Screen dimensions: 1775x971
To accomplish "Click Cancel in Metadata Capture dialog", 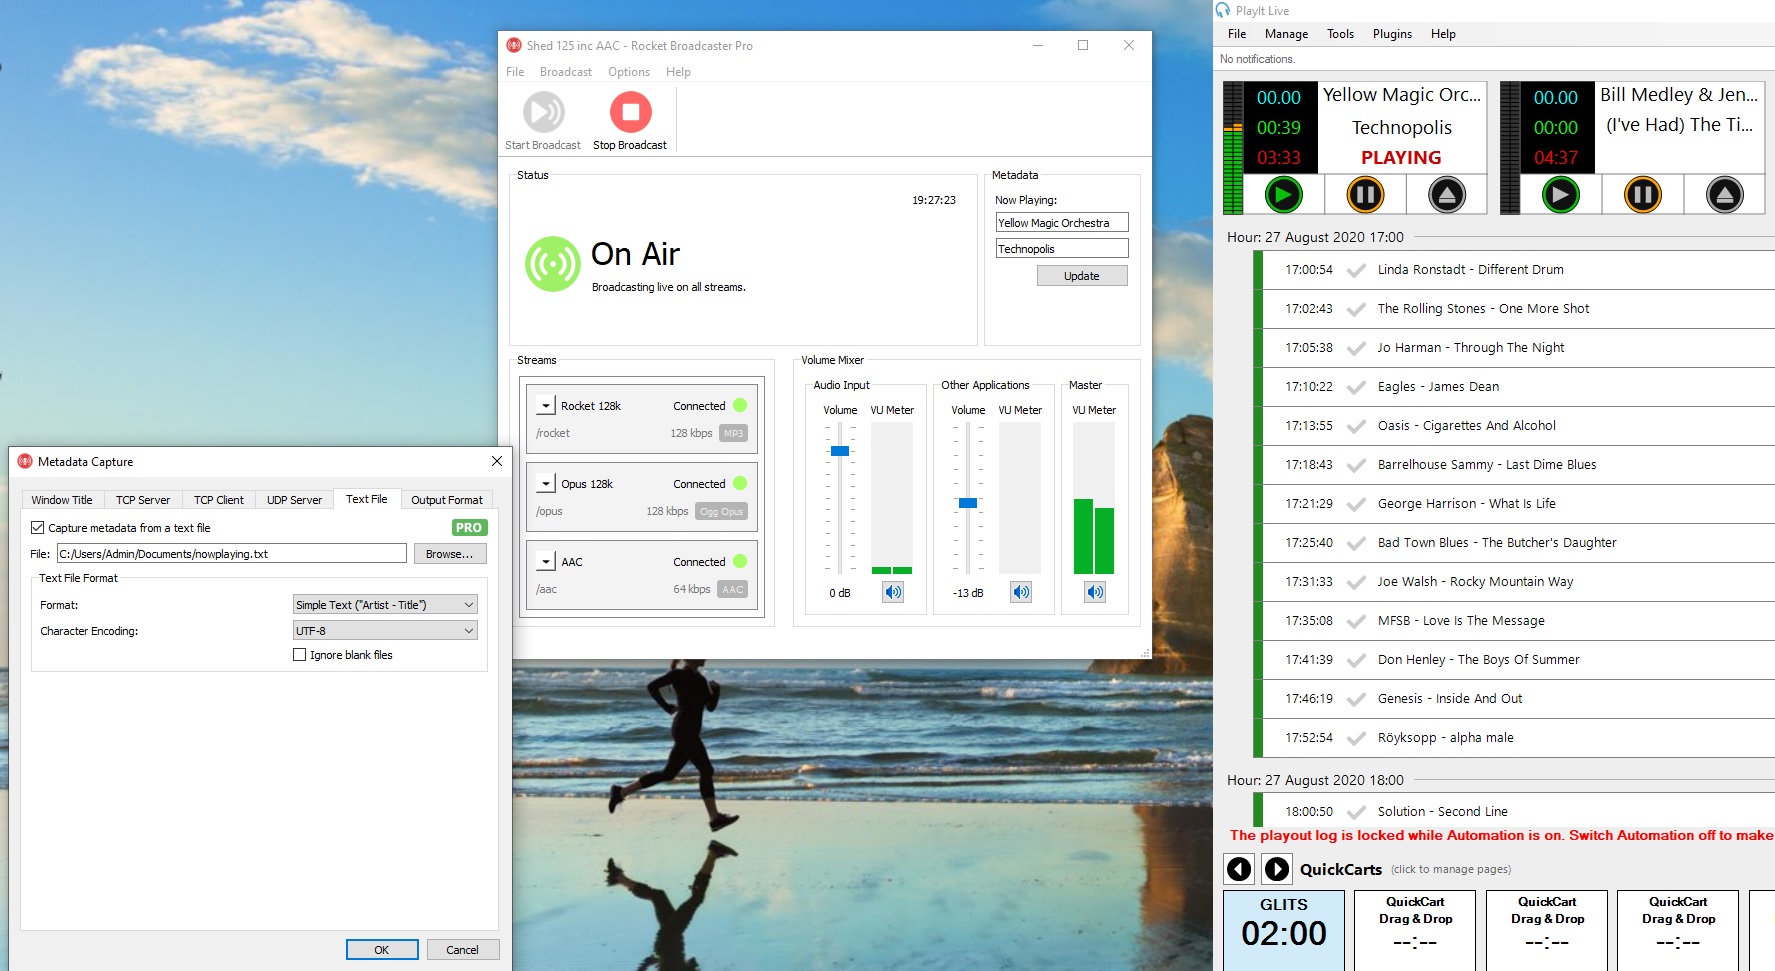I will 462,950.
